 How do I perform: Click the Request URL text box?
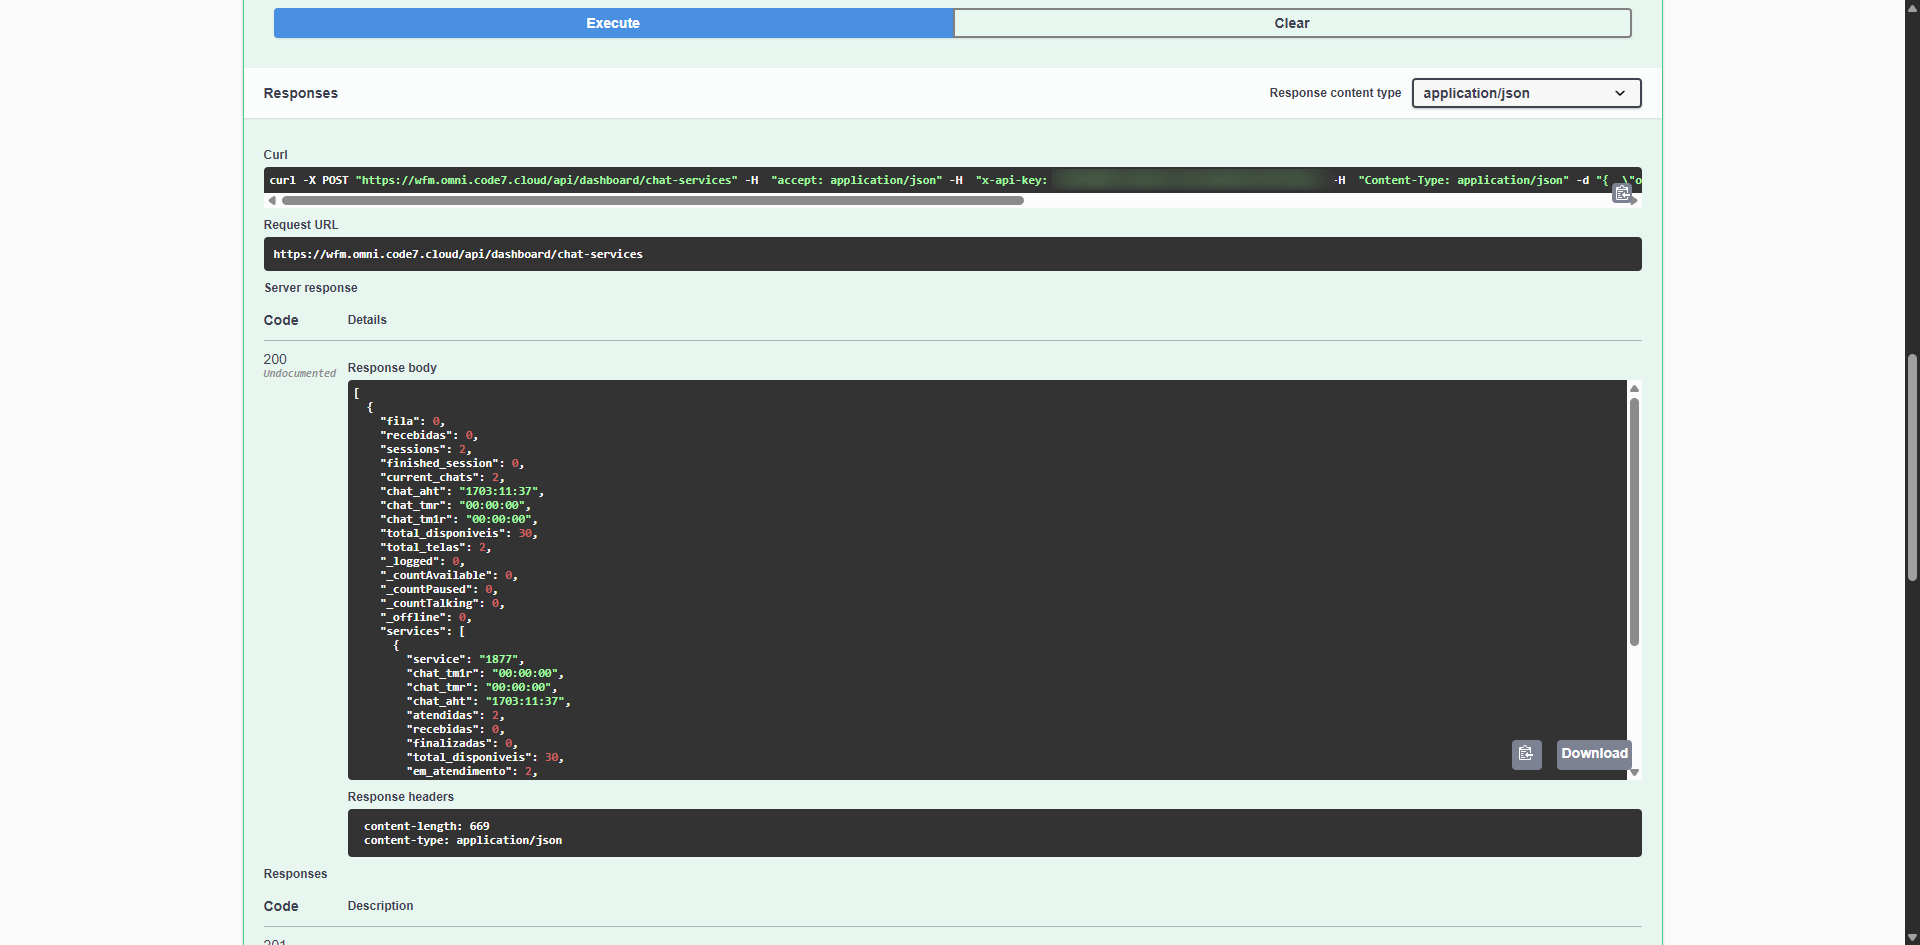click(x=951, y=254)
